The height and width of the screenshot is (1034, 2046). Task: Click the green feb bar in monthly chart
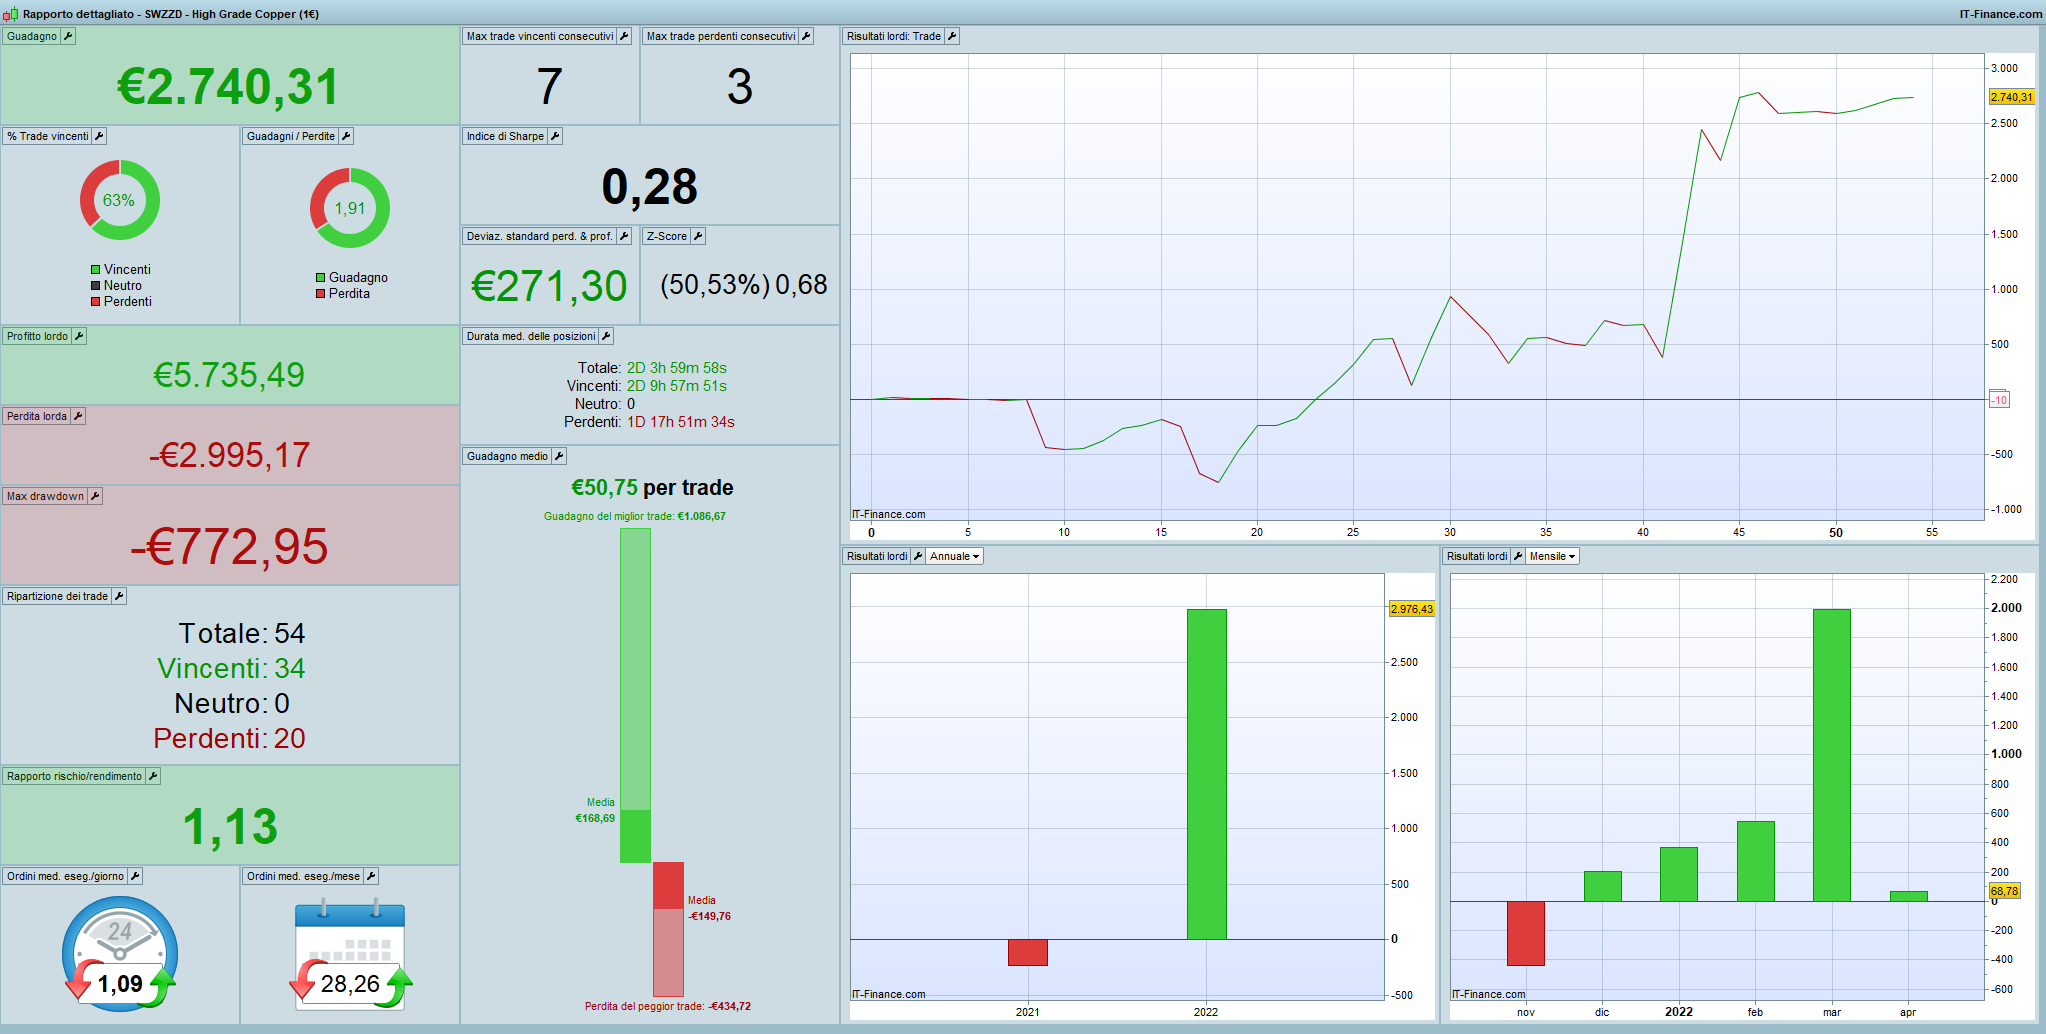(1756, 861)
